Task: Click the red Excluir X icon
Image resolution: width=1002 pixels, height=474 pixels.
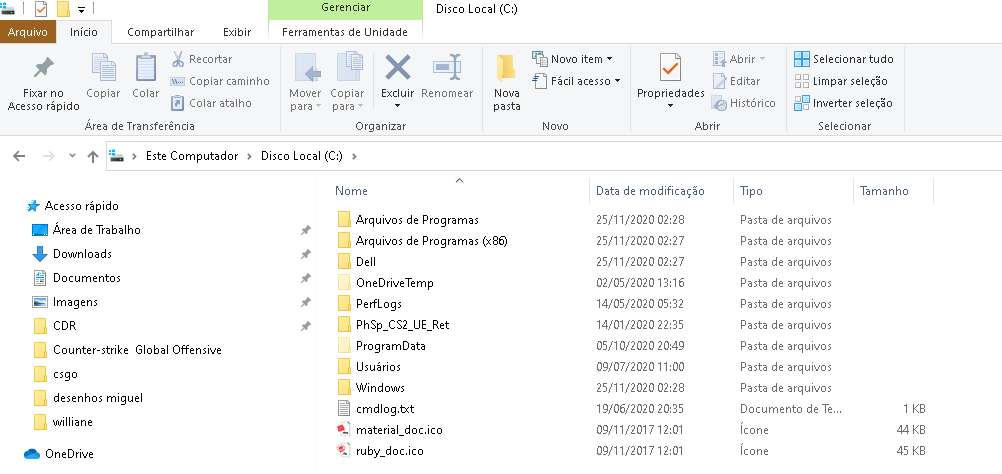Action: pos(397,67)
